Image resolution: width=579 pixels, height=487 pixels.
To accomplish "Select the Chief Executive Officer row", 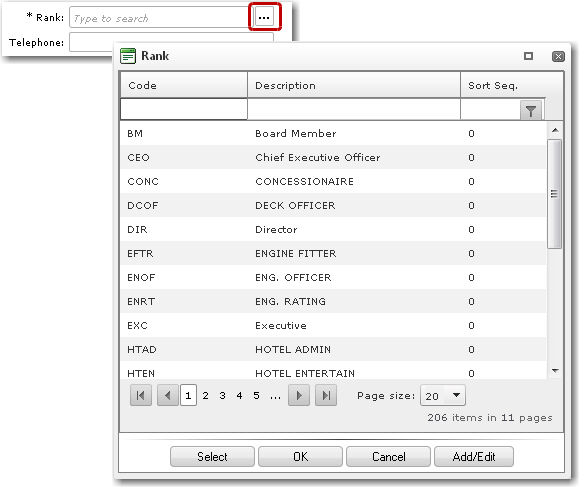I will [x=333, y=157].
